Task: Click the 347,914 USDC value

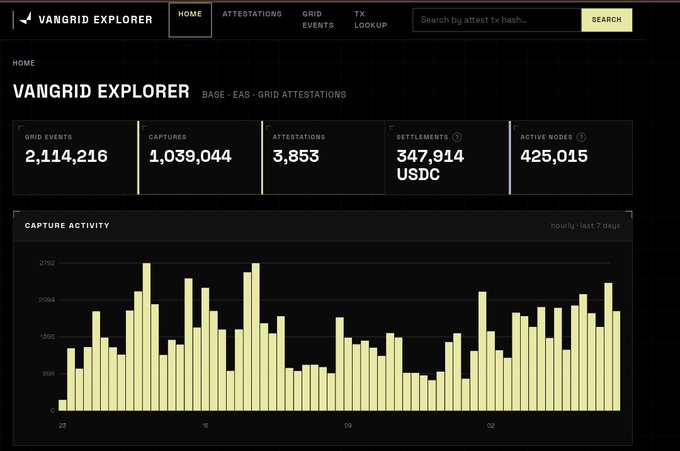Action: [430, 165]
